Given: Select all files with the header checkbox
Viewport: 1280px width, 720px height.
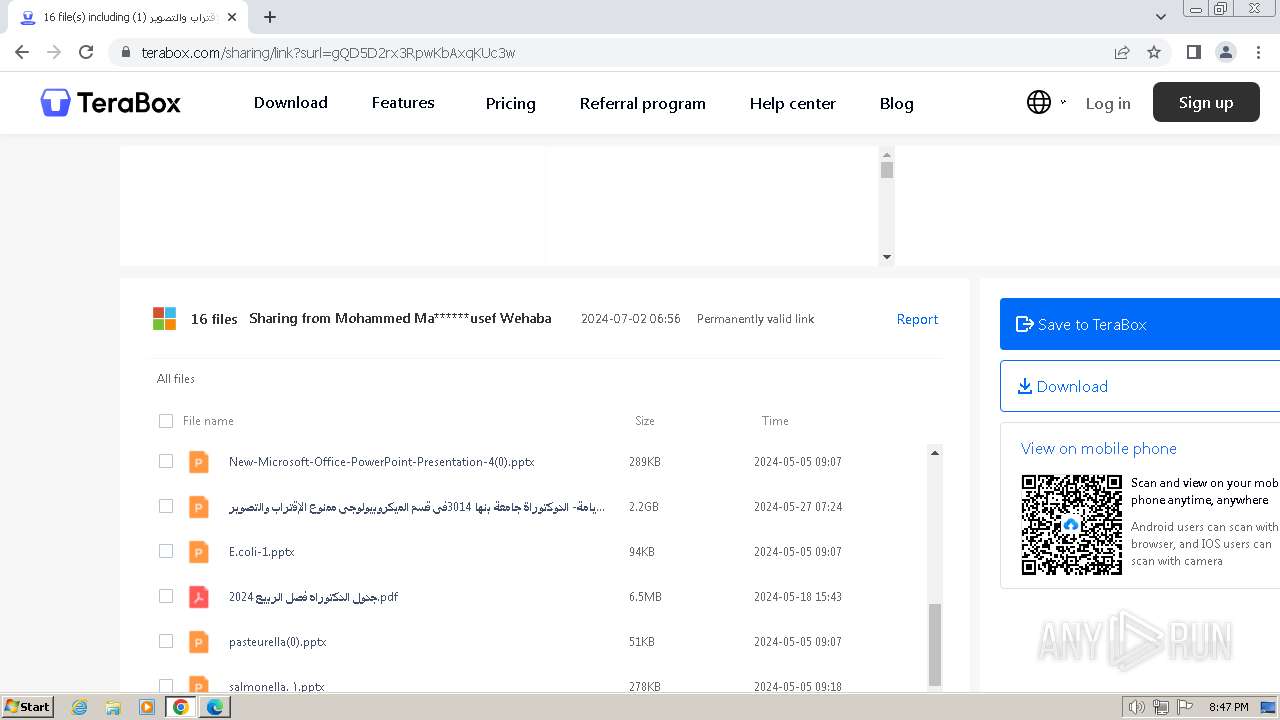Looking at the screenshot, I should point(166,421).
